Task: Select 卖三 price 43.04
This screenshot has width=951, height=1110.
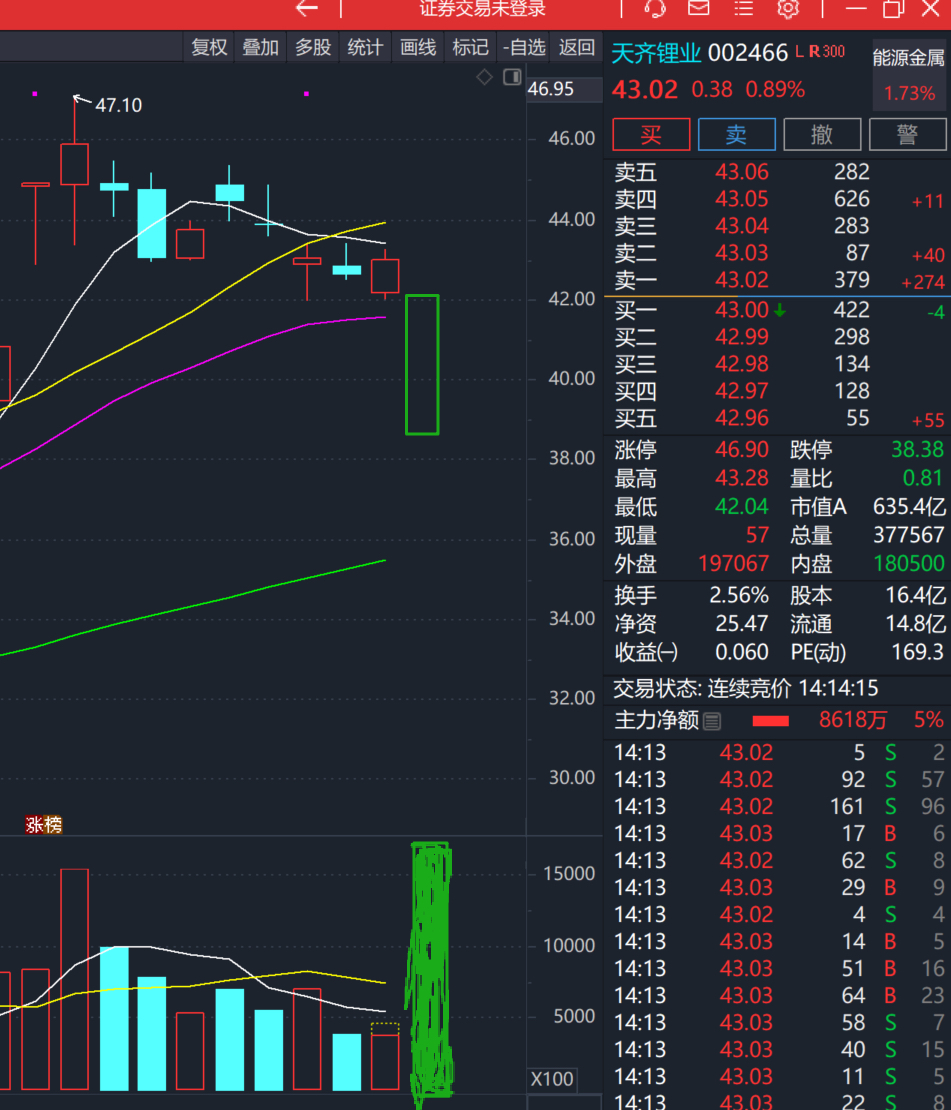Action: click(x=741, y=226)
